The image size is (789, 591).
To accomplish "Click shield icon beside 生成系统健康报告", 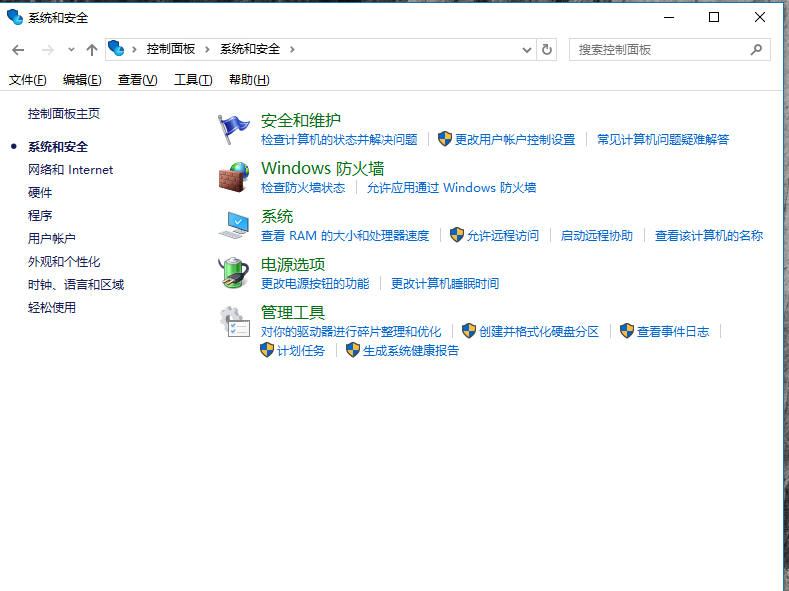I will pyautogui.click(x=353, y=350).
